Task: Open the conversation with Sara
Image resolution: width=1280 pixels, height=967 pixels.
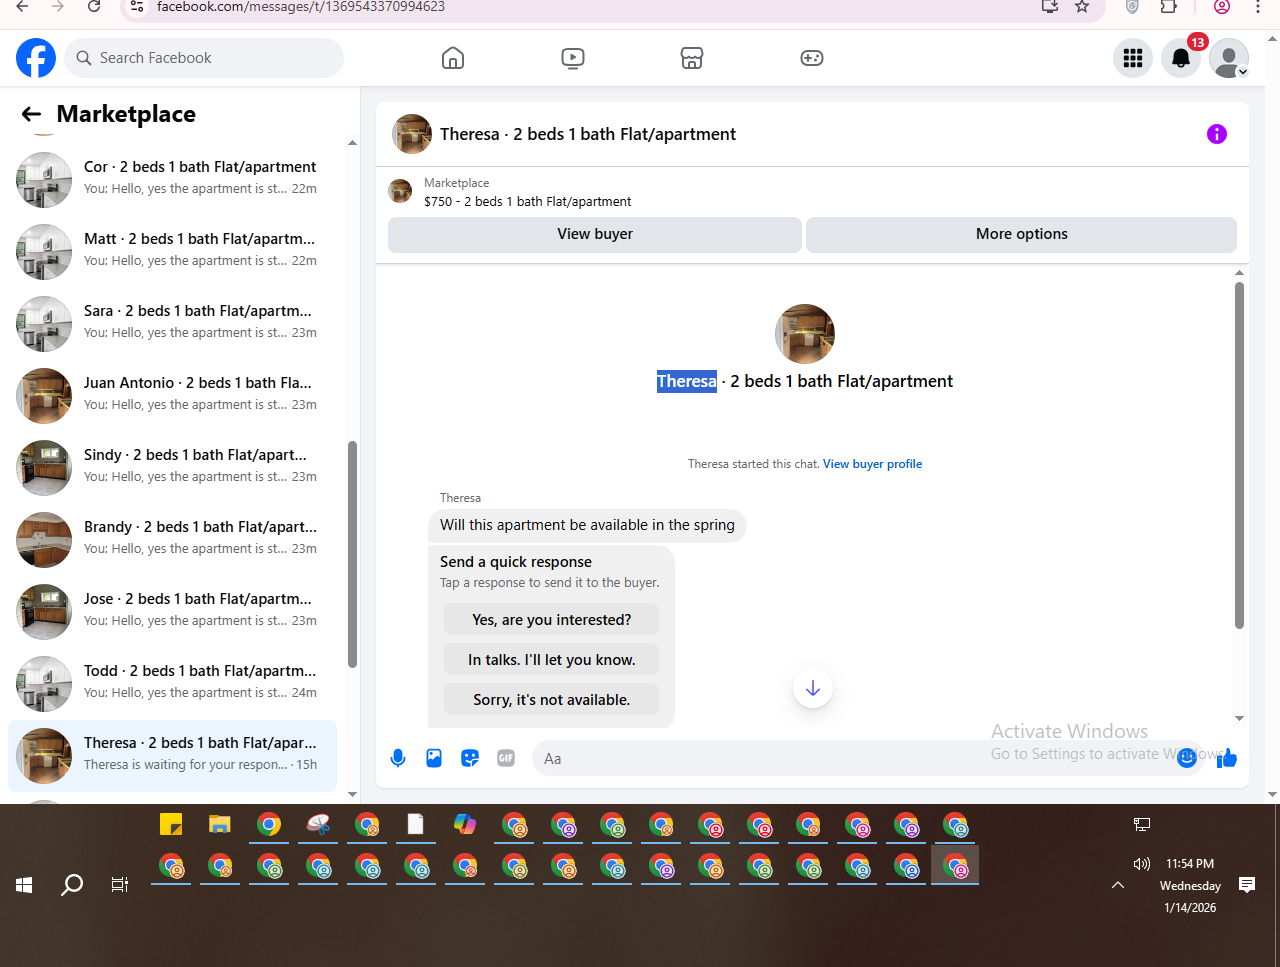Action: tap(172, 324)
